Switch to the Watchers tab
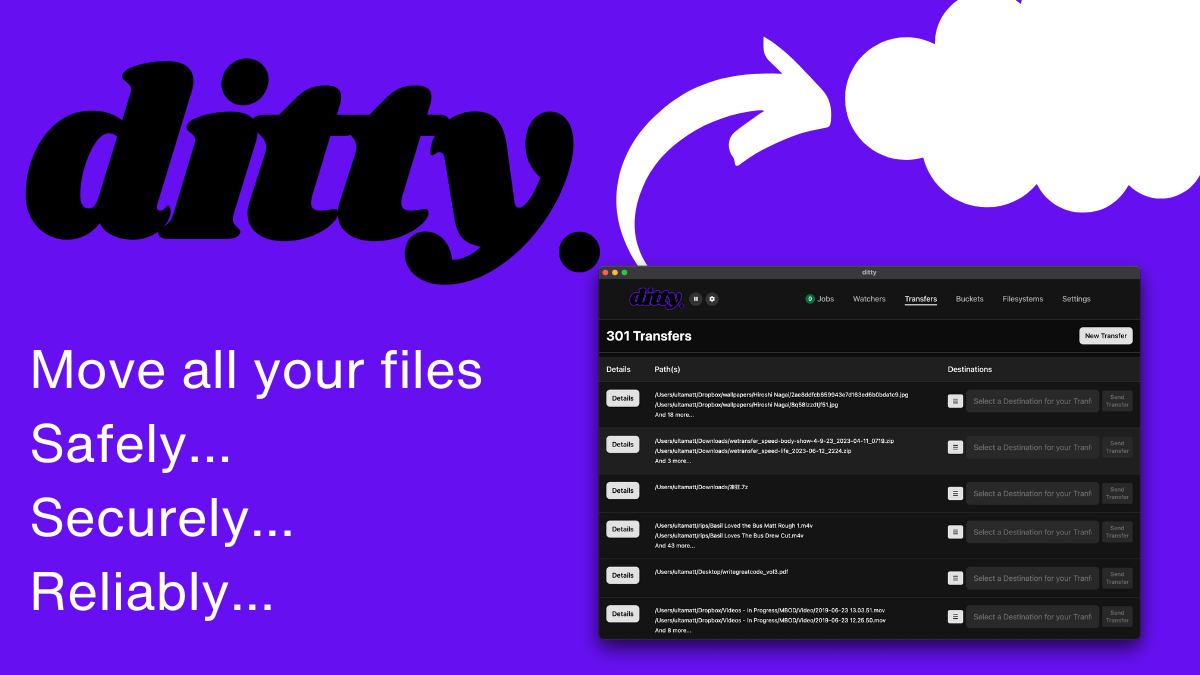This screenshot has height=675, width=1200. (x=869, y=298)
